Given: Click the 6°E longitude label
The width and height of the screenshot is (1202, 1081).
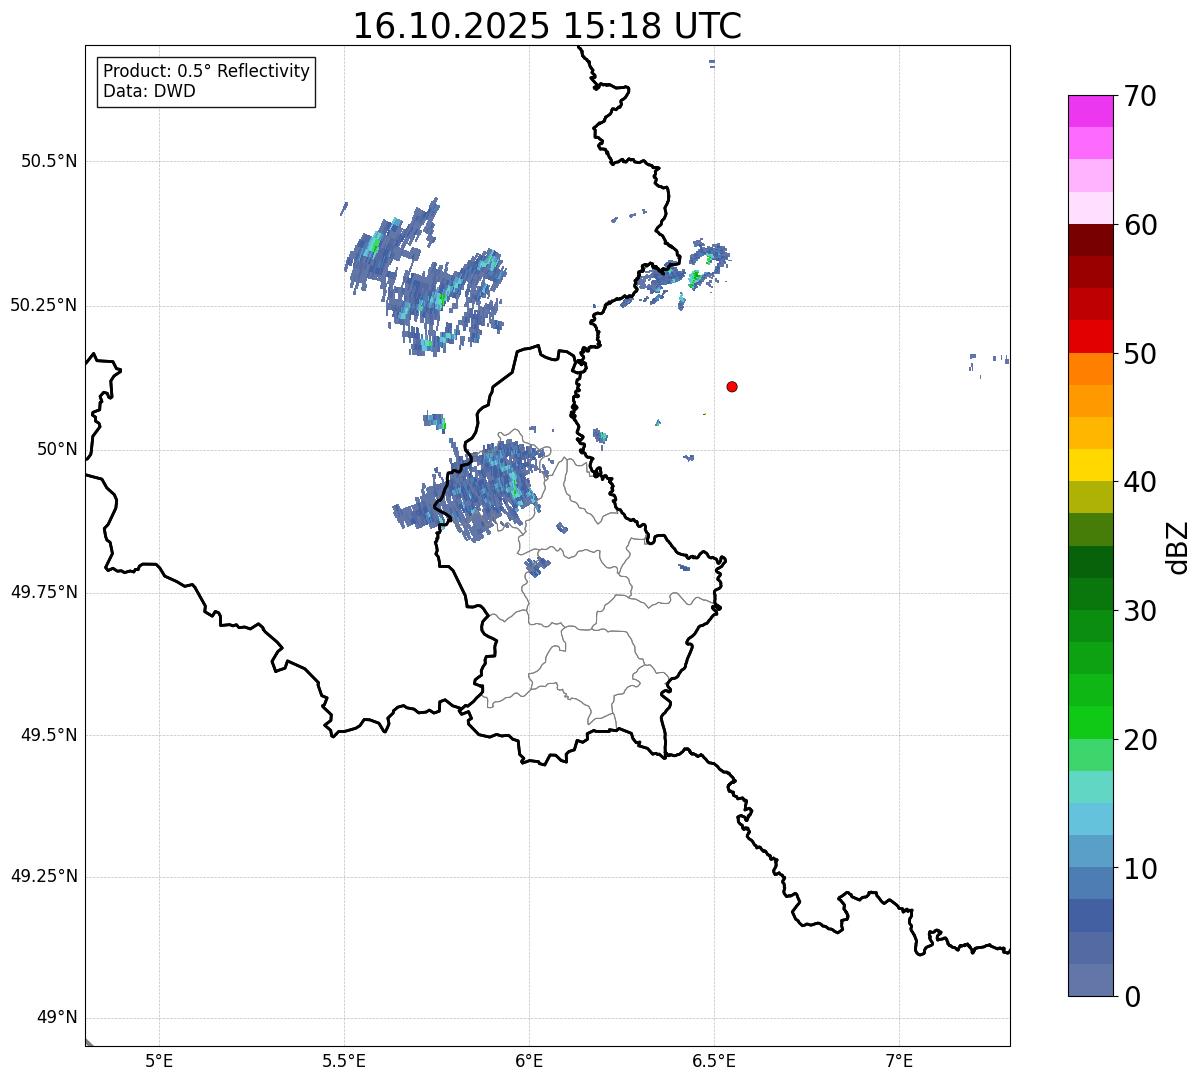Looking at the screenshot, I should pos(529,1060).
